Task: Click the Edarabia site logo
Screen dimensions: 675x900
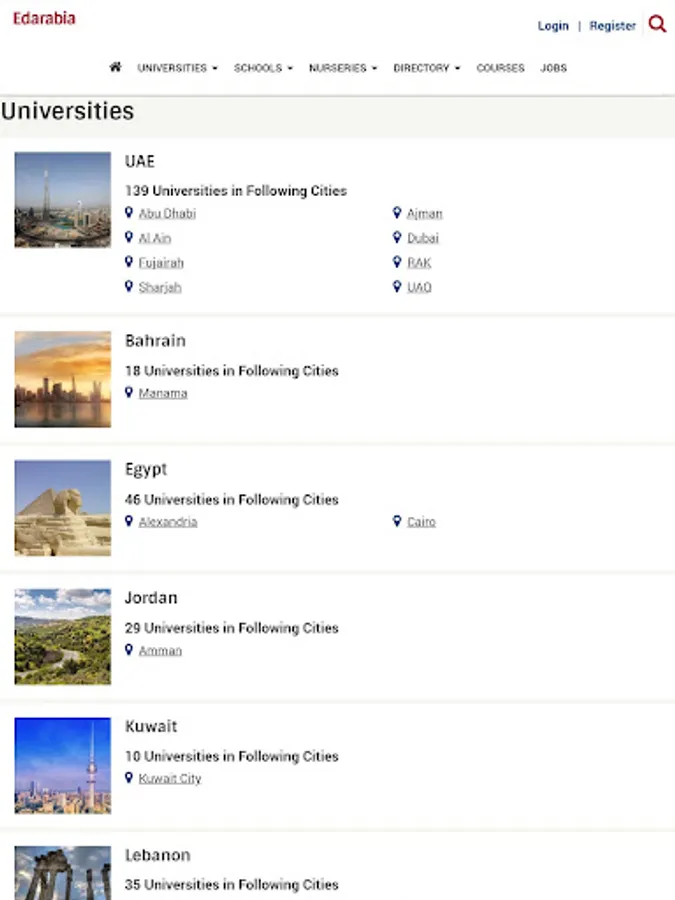Action: point(44,18)
